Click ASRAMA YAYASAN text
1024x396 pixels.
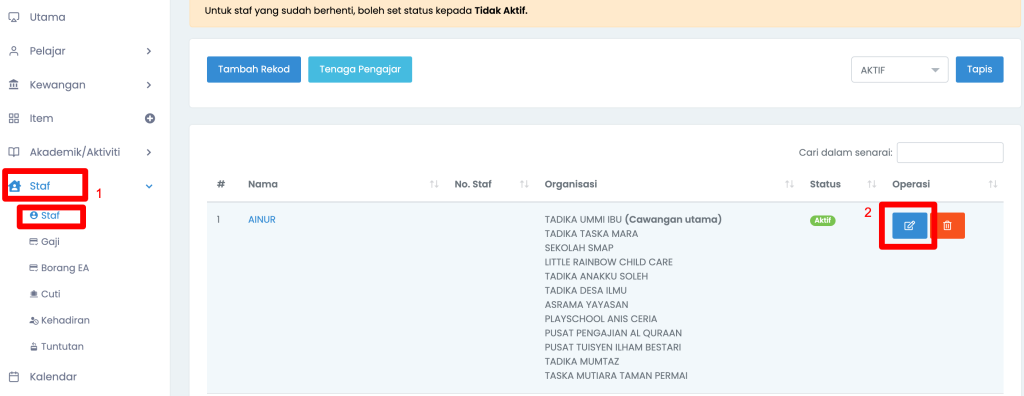586,305
